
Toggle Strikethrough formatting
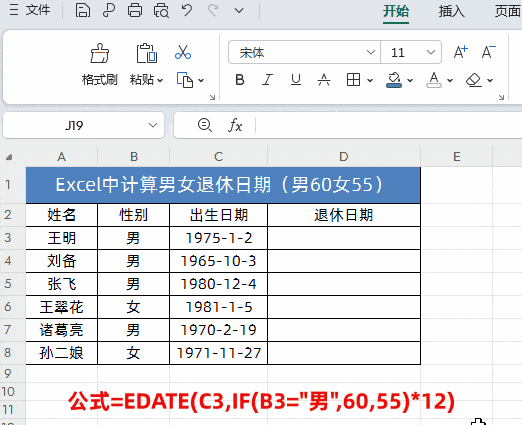(x=324, y=80)
